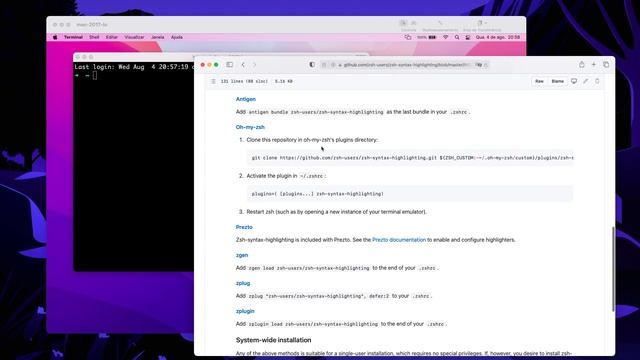This screenshot has height=360, width=640.
Task: Click the translate icon in address bar
Action: click(x=479, y=64)
